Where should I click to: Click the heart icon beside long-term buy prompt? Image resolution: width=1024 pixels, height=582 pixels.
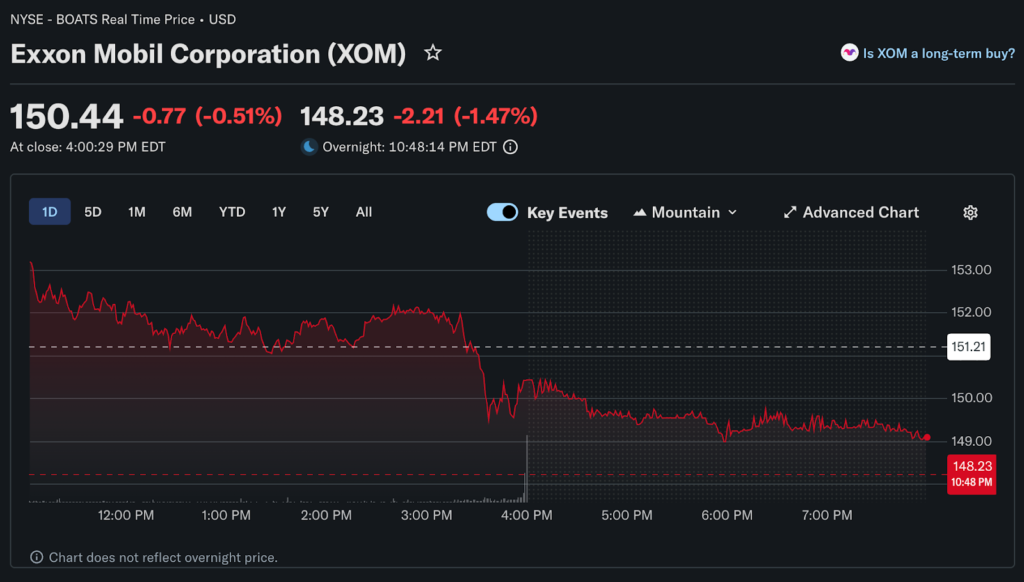click(849, 53)
